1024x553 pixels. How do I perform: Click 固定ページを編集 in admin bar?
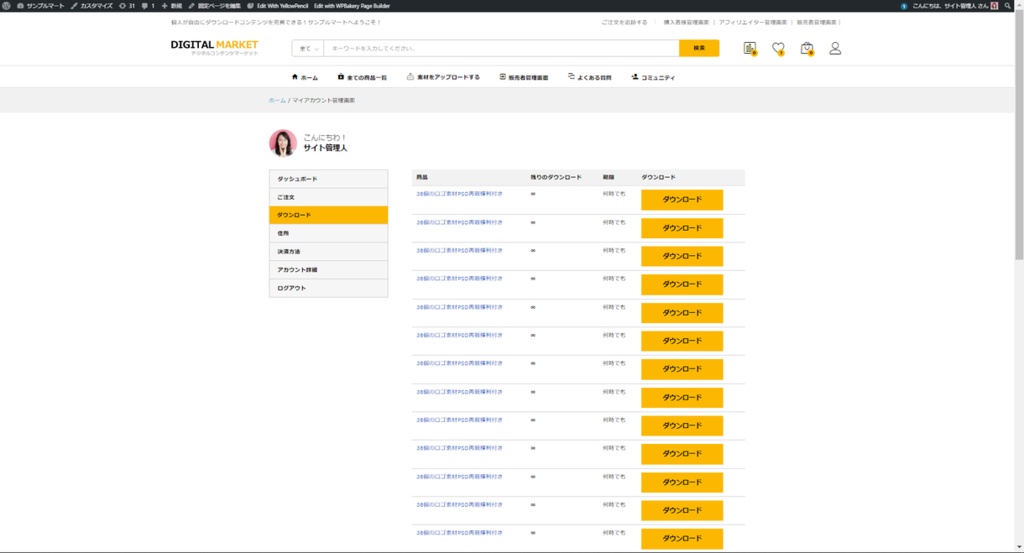(214, 6)
